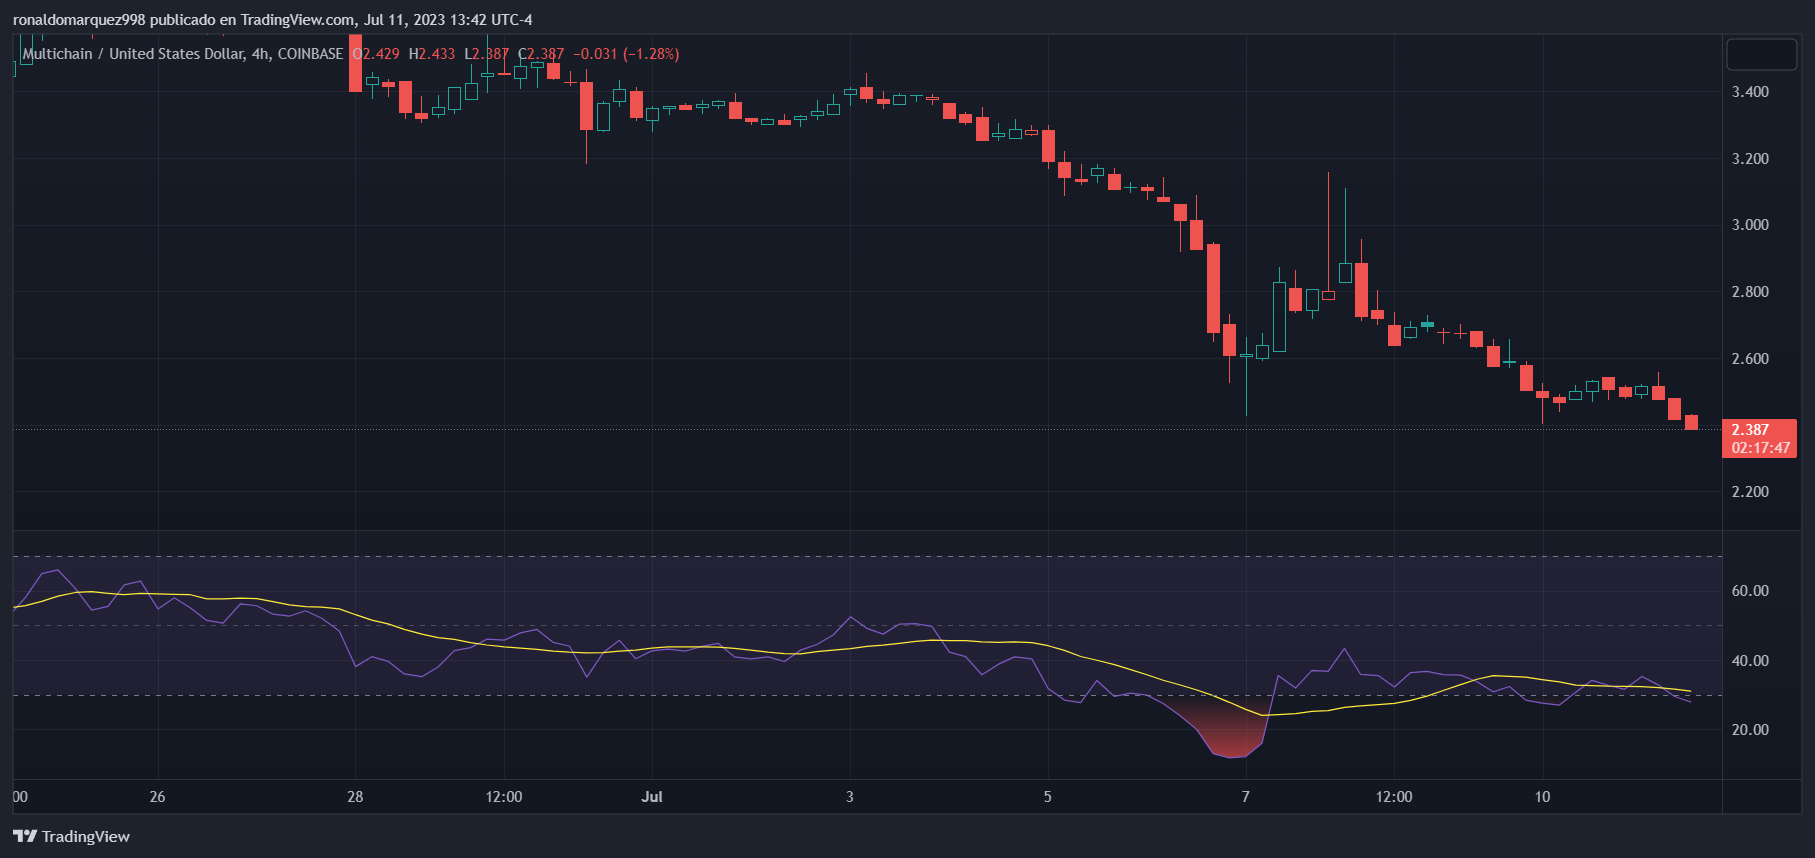Click the 20.00 RSI axis label
Image resolution: width=1815 pixels, height=858 pixels.
pyautogui.click(x=1750, y=730)
